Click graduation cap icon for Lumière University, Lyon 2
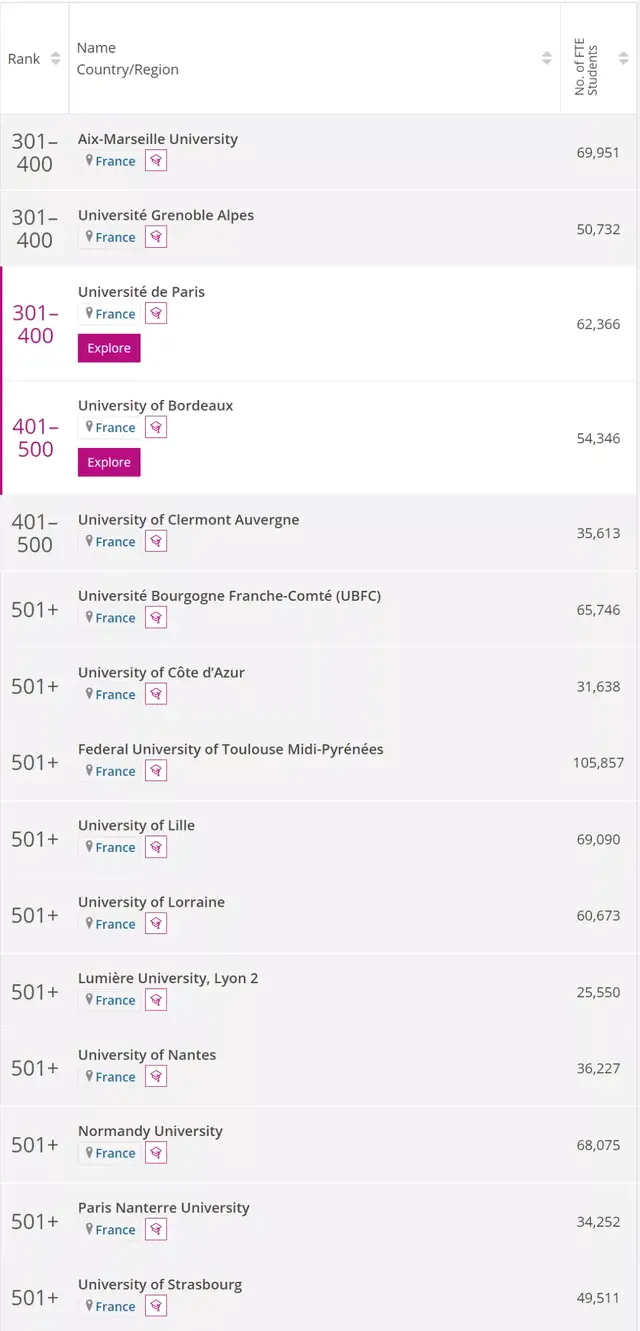Viewport: 640px width, 1331px height. click(156, 1001)
